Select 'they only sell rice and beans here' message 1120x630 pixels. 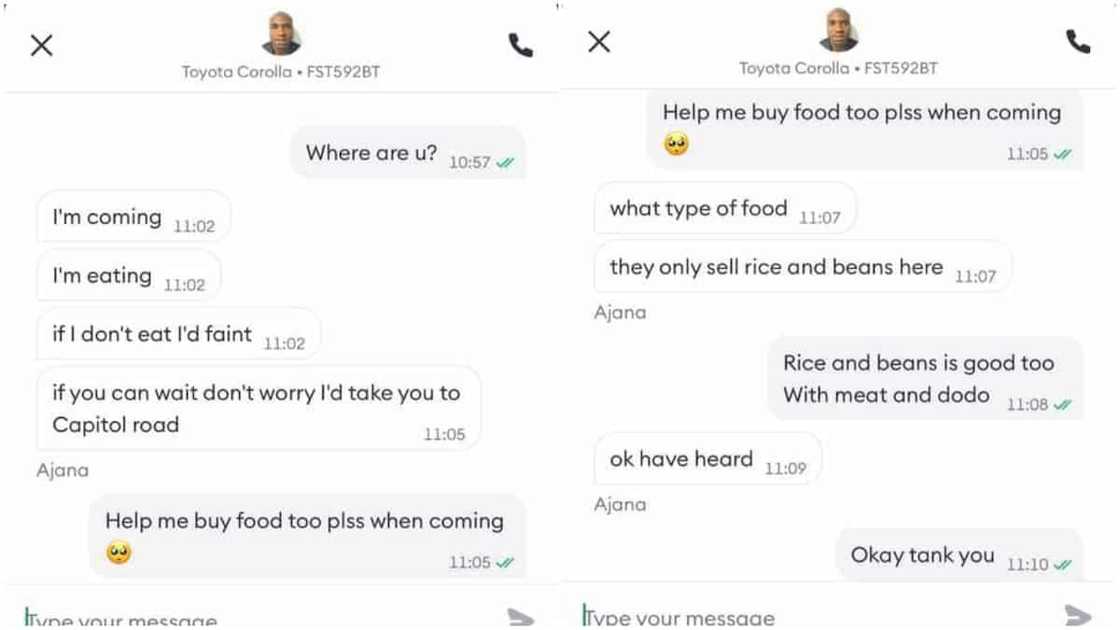[x=803, y=266]
